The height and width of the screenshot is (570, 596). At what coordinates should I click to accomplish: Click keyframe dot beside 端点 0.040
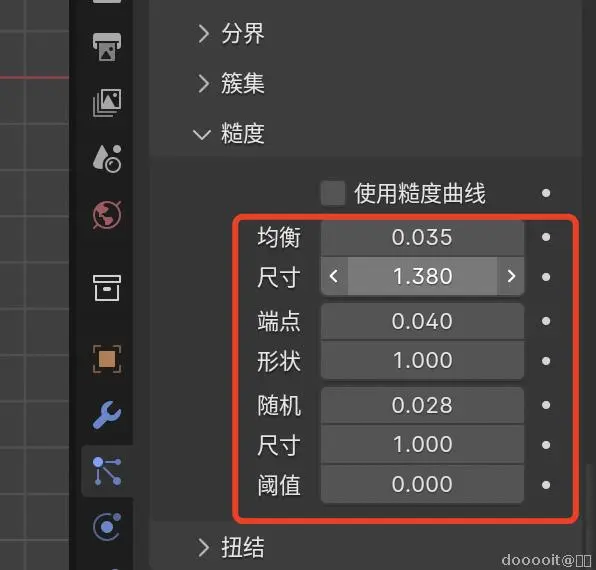[x=546, y=321]
